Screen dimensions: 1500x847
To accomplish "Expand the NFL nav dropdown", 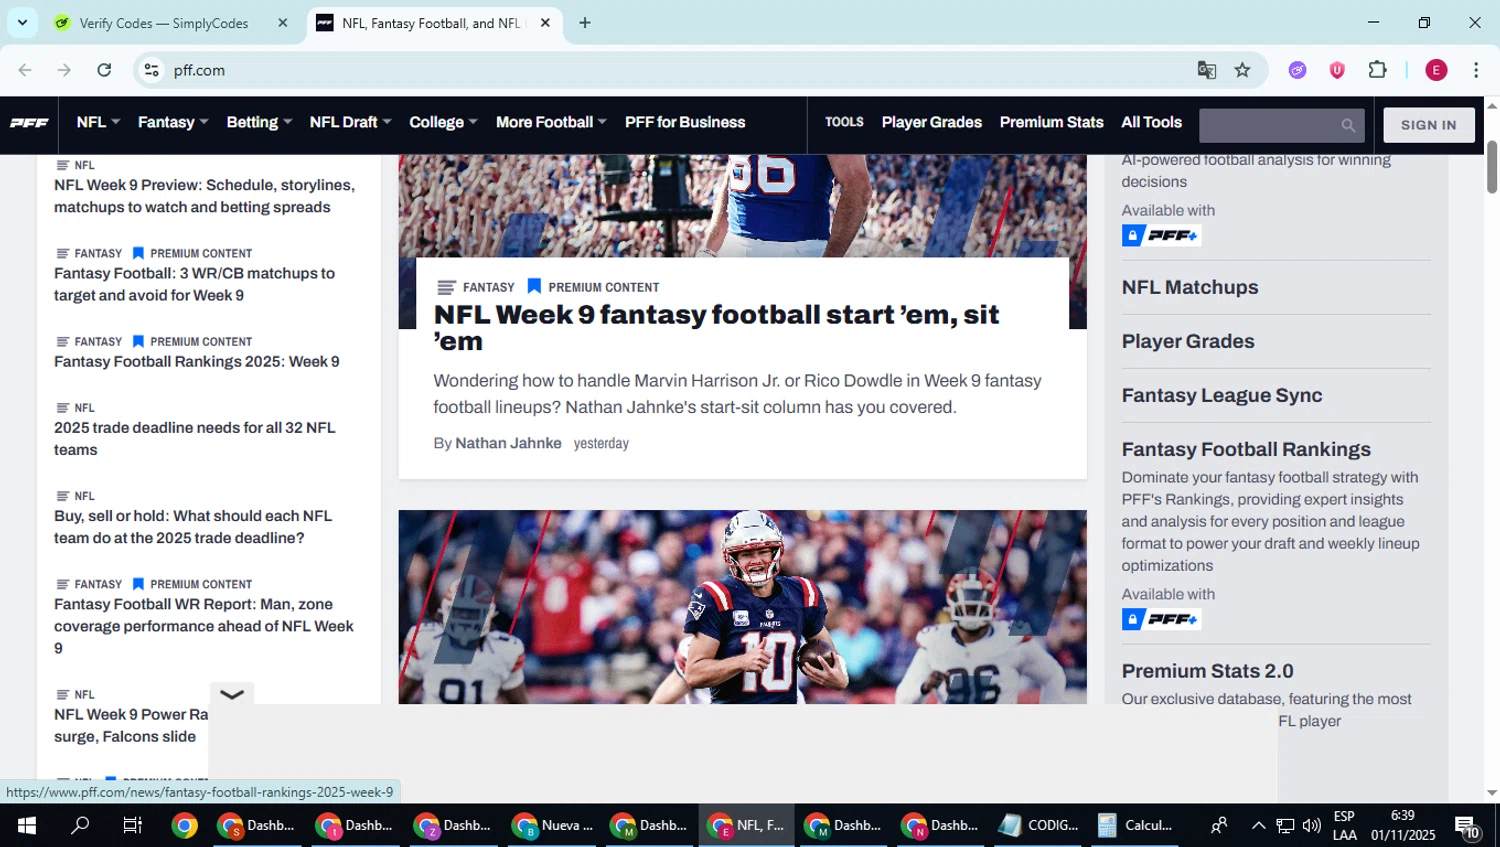I will point(98,122).
